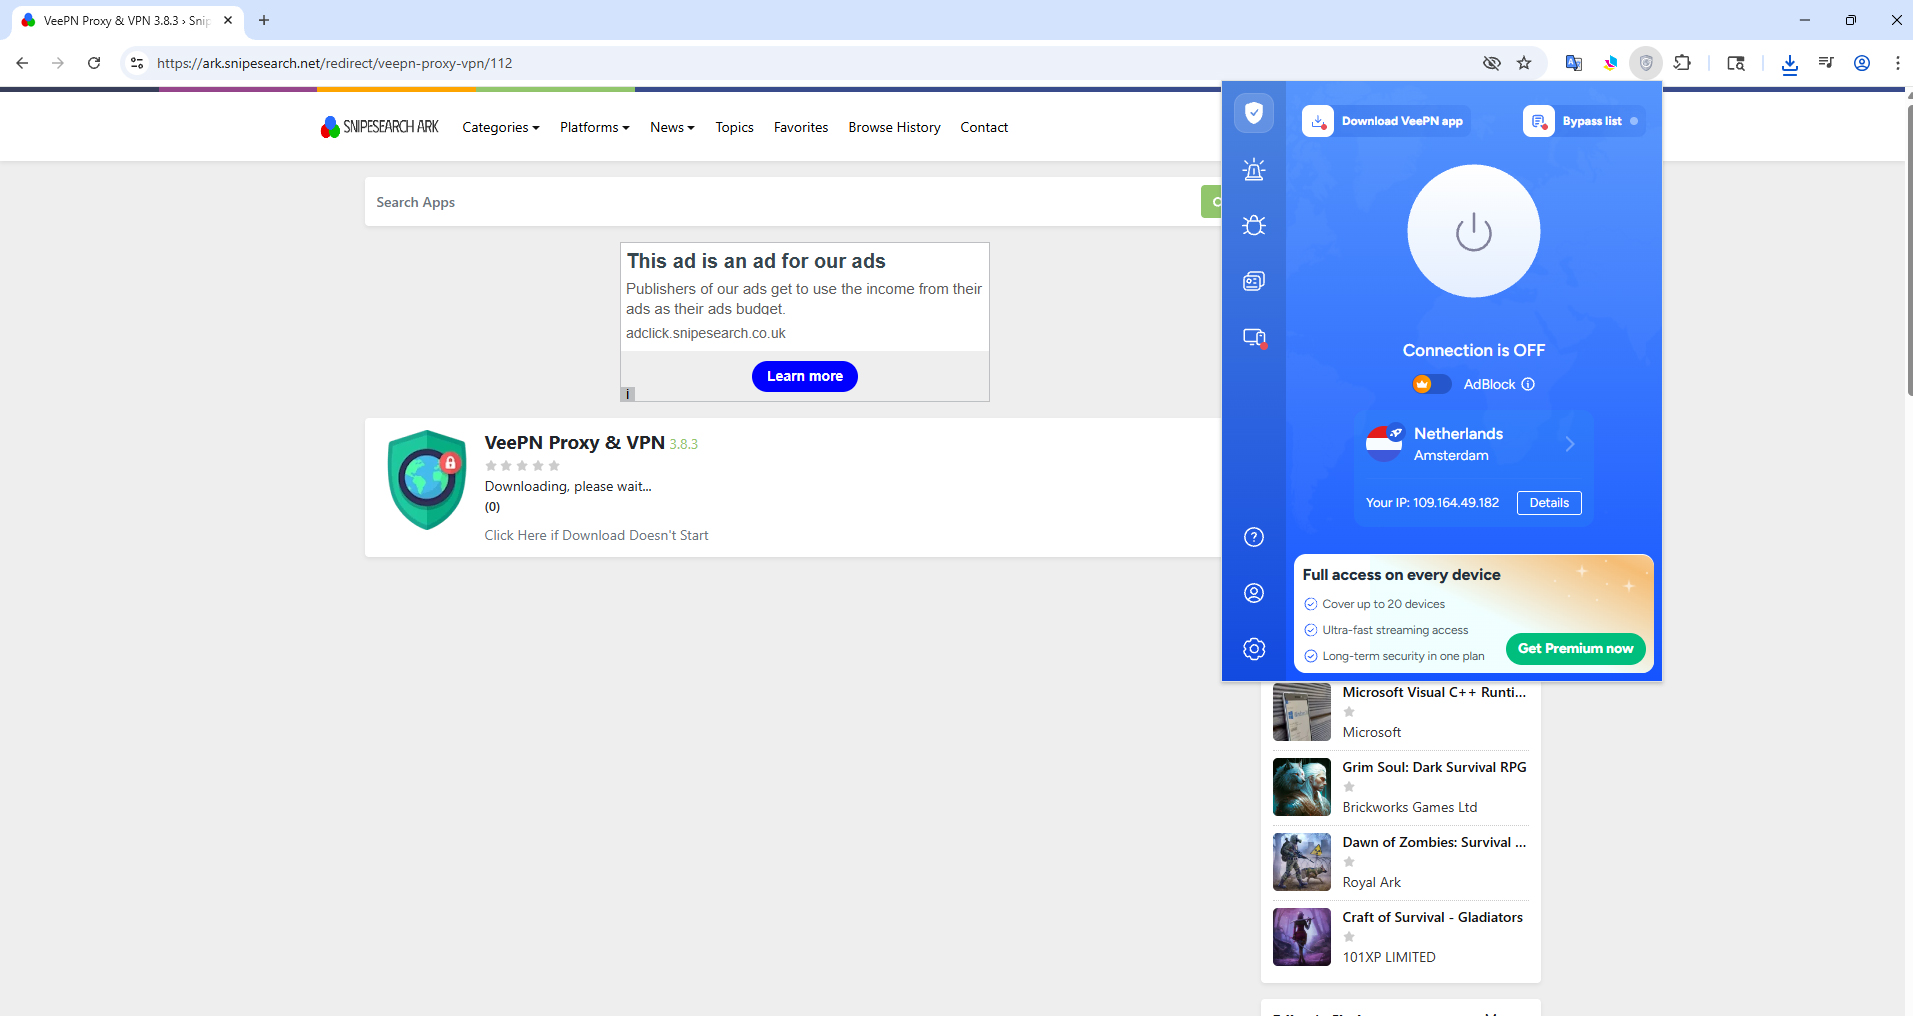The image size is (1913, 1016).
Task: Open the VeePN account profile icon
Action: [1254, 593]
